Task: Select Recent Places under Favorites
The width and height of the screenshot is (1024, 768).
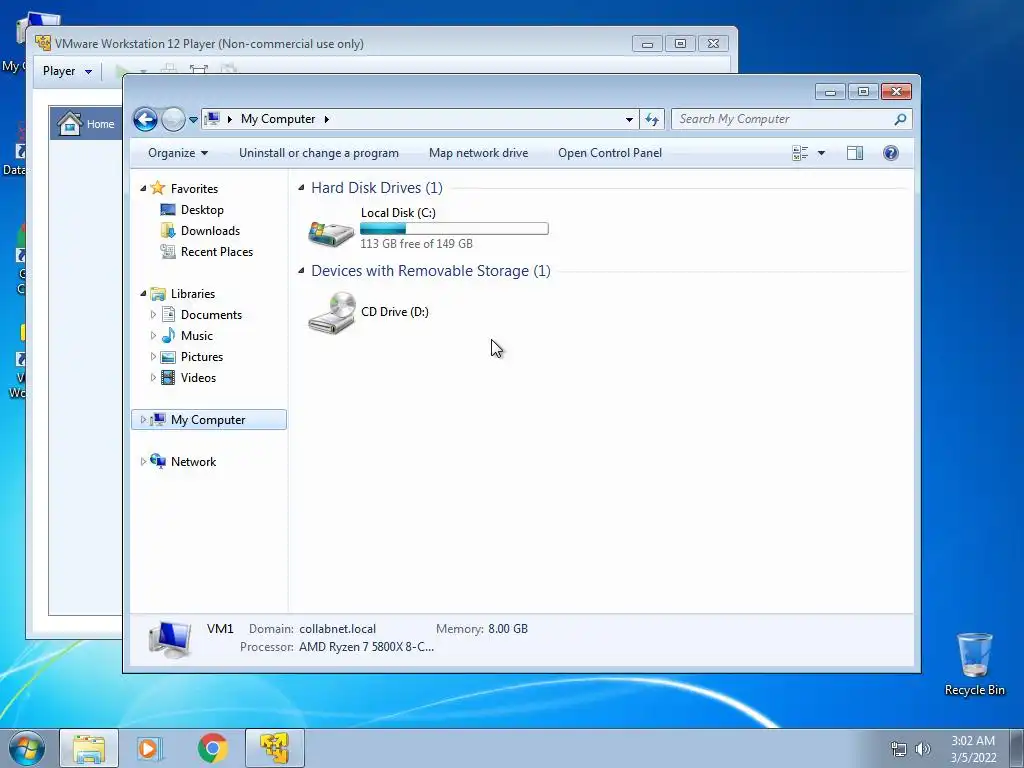Action: tap(217, 251)
